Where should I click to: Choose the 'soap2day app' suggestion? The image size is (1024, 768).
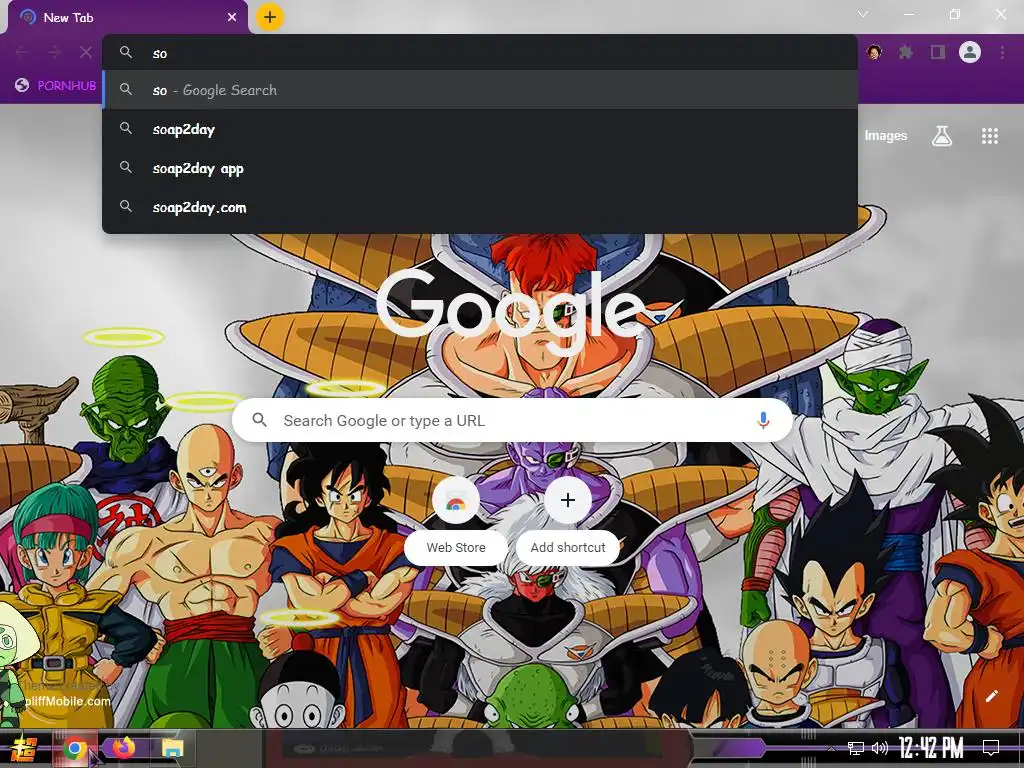tap(479, 168)
